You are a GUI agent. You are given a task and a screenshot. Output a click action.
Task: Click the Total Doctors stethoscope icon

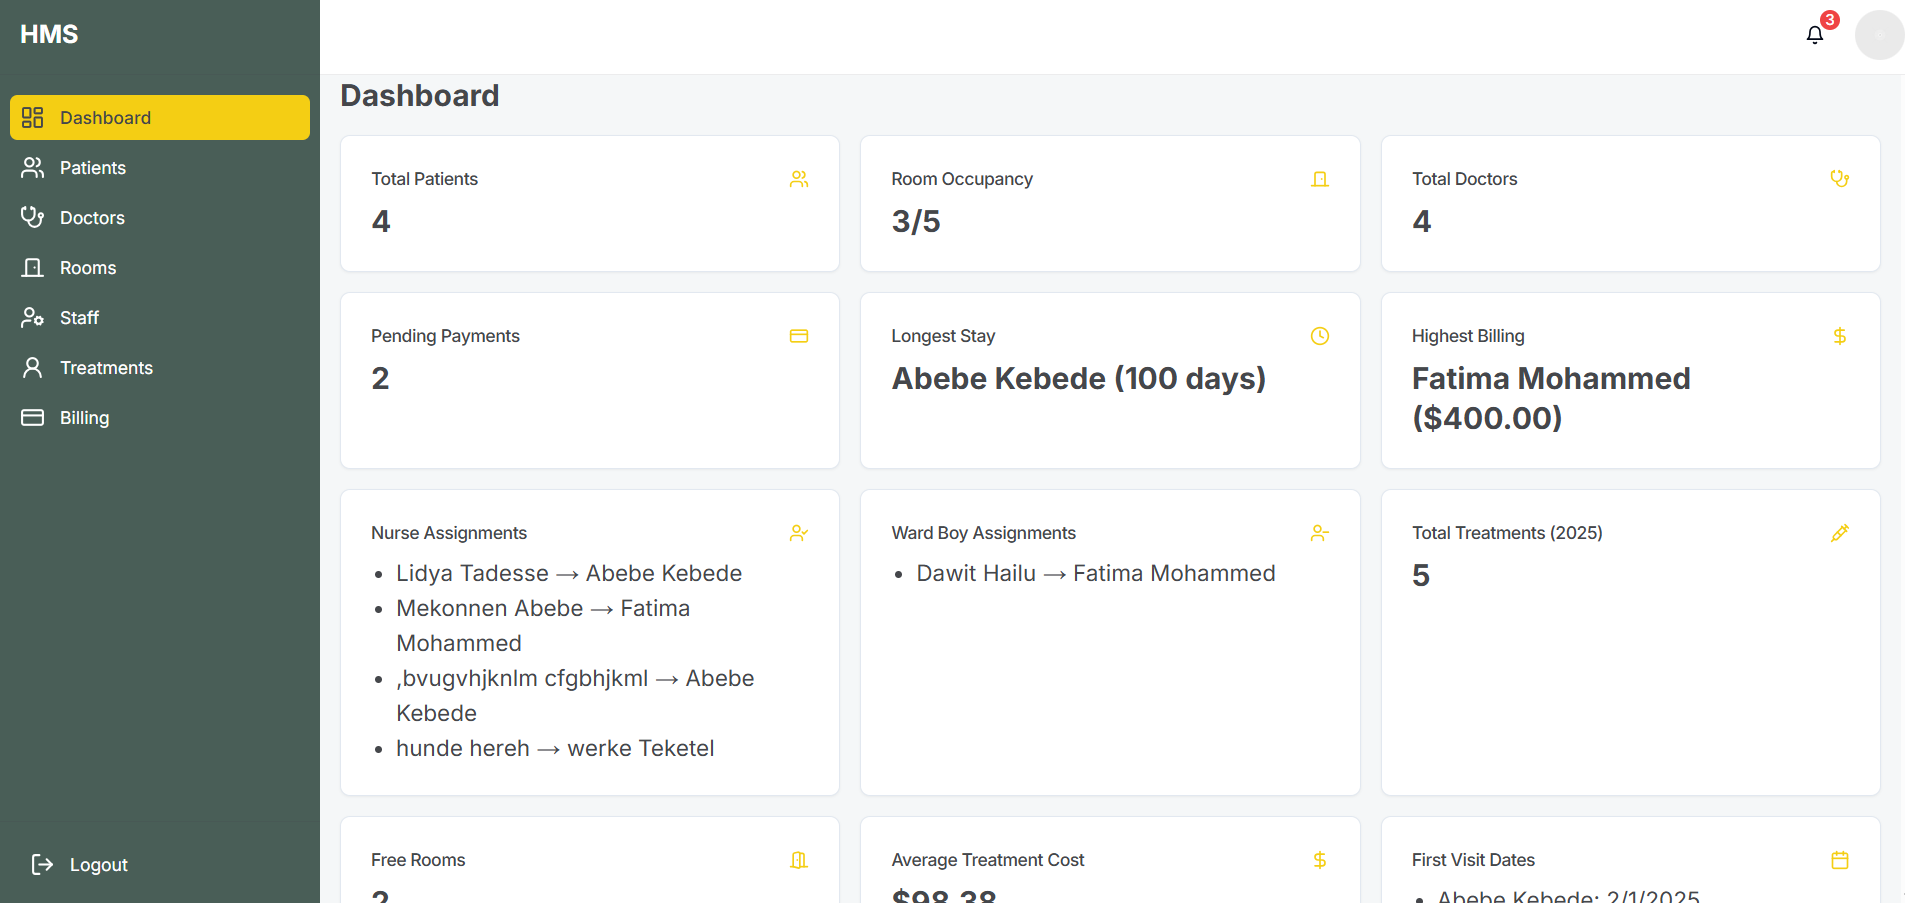(x=1839, y=179)
